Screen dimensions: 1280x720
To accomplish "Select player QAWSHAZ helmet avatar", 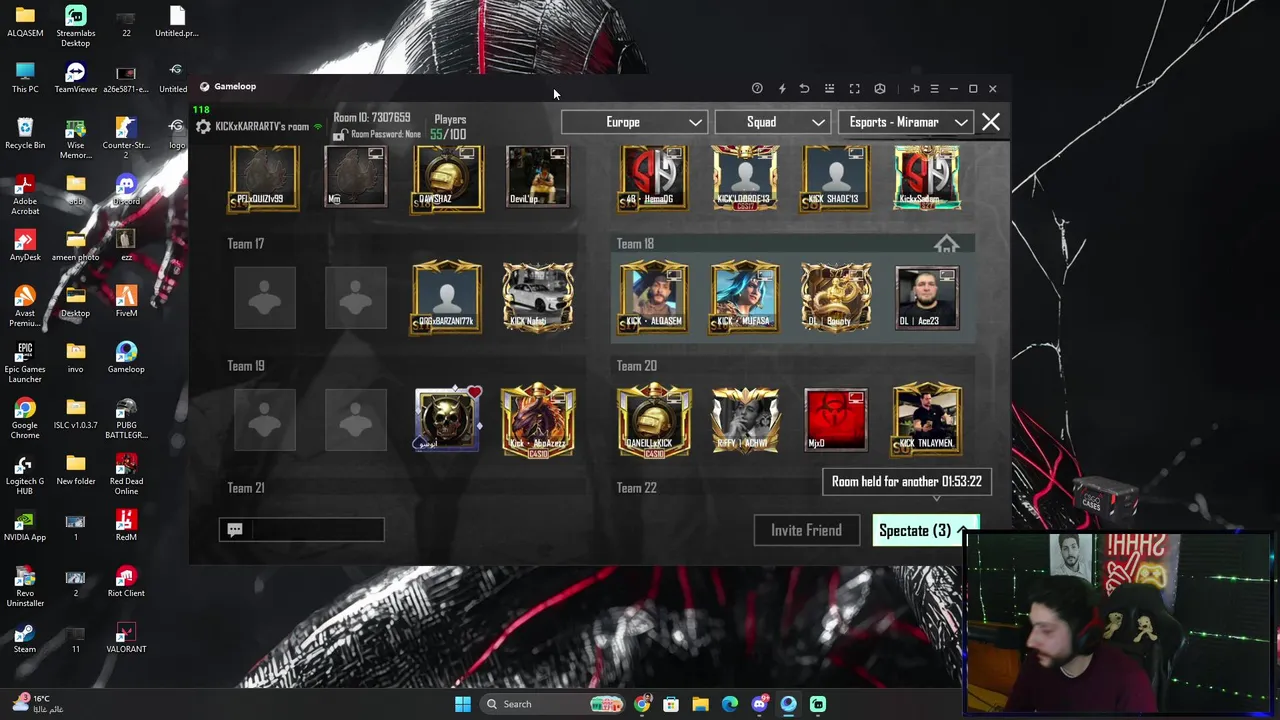I will 447,177.
